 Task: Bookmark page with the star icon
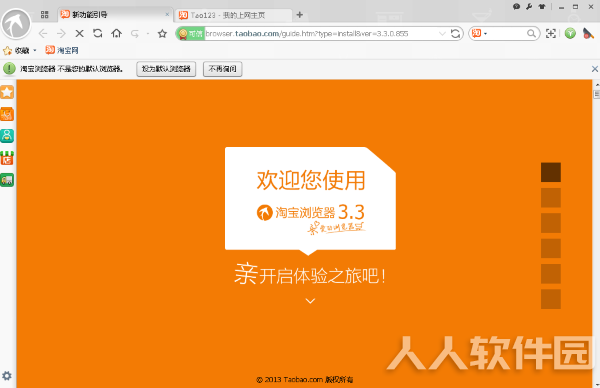point(162,34)
